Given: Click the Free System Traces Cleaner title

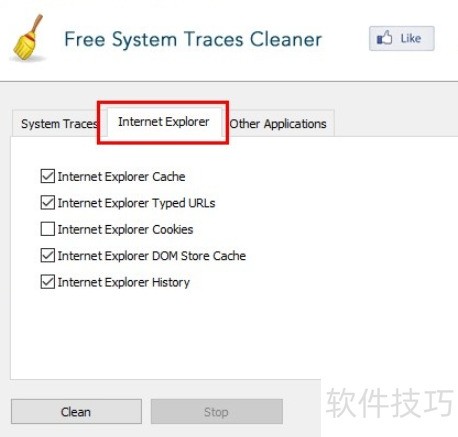Looking at the screenshot, I should (193, 39).
